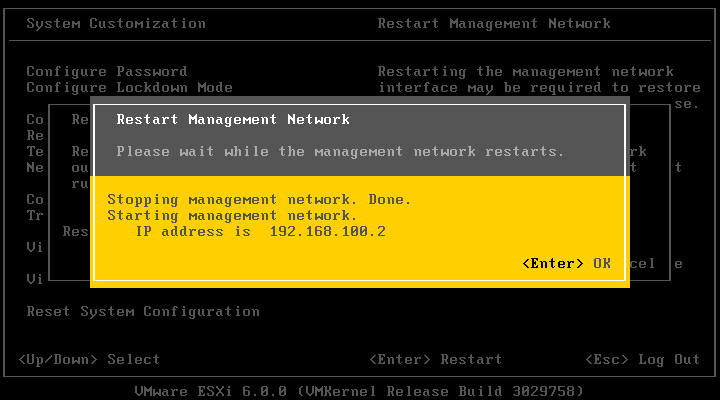This screenshot has height=400, width=720.
Task: Select the Configure Lockdown Mode entry
Action: (129, 88)
